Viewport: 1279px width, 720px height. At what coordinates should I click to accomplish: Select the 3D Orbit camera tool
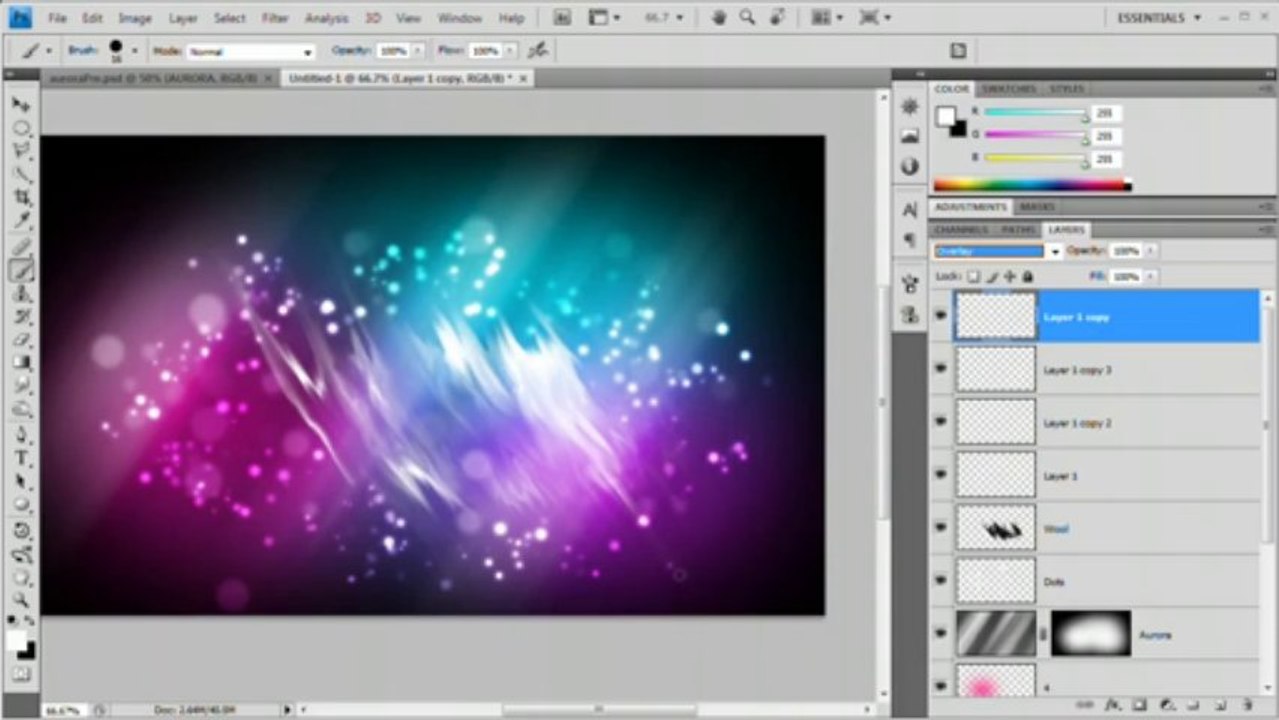[21, 554]
